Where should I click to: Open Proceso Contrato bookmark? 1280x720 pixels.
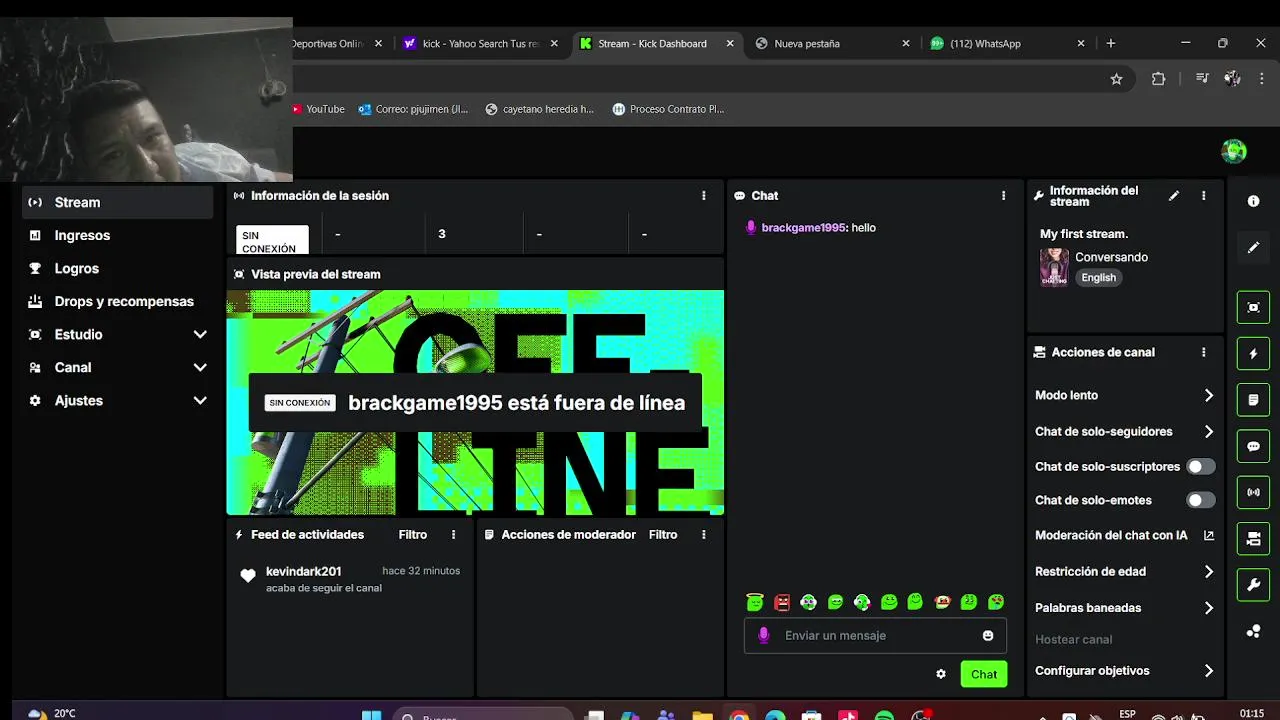(668, 109)
